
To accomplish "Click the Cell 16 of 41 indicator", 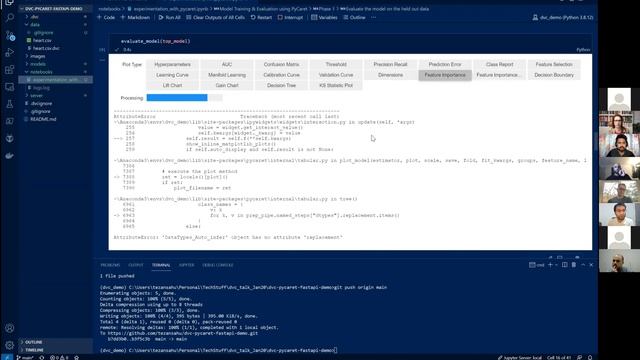I will [559, 358].
